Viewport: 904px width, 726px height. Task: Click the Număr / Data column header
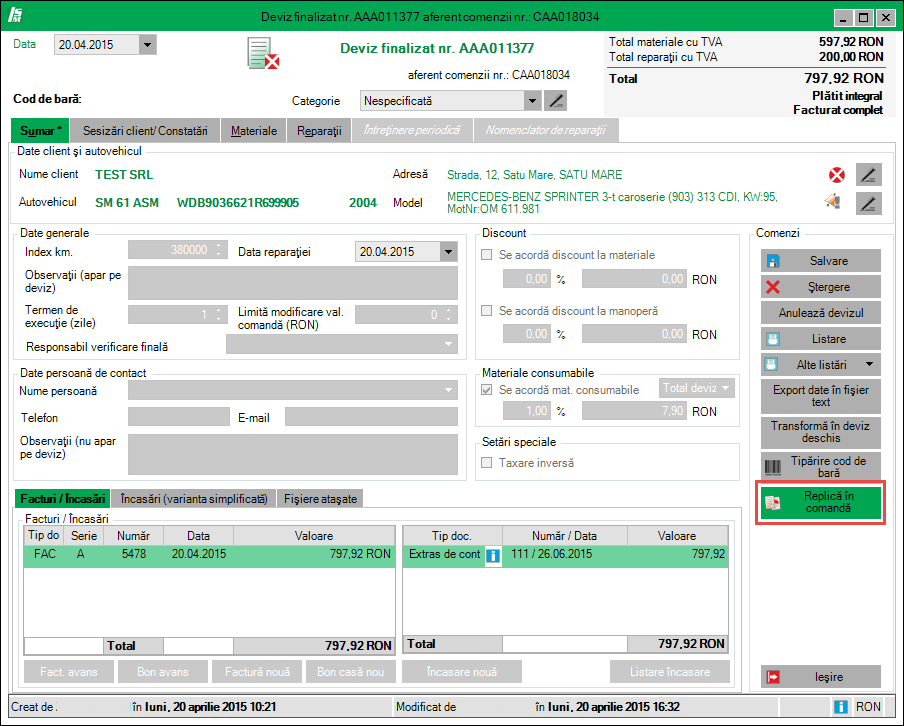click(x=564, y=536)
